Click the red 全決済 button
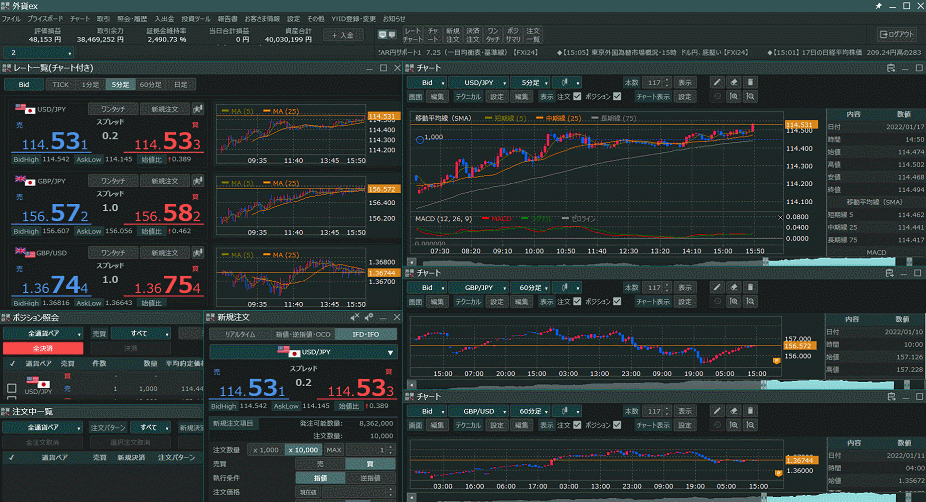The width and height of the screenshot is (926, 502). coord(43,348)
